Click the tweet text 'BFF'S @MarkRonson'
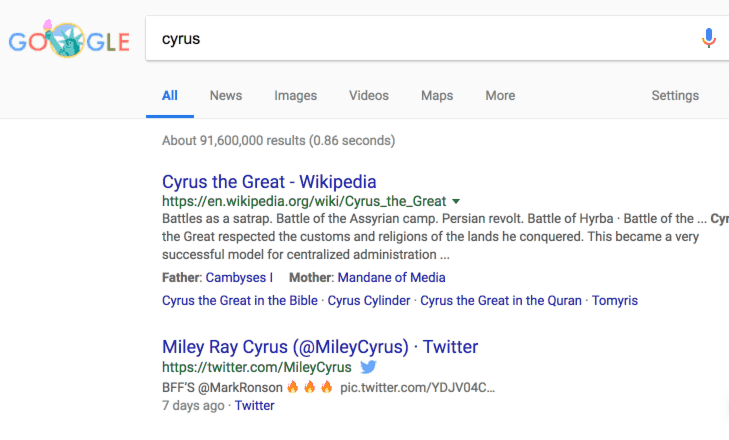This screenshot has height=440, width=729. tap(222, 387)
